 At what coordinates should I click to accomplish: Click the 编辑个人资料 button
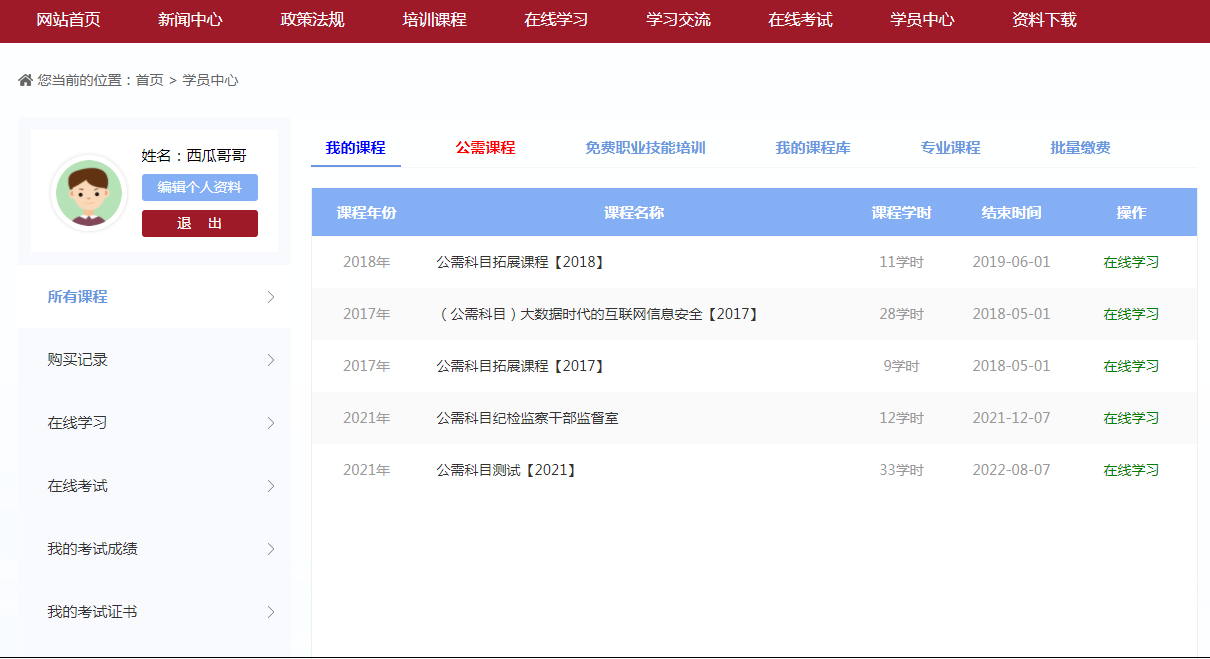coord(200,187)
